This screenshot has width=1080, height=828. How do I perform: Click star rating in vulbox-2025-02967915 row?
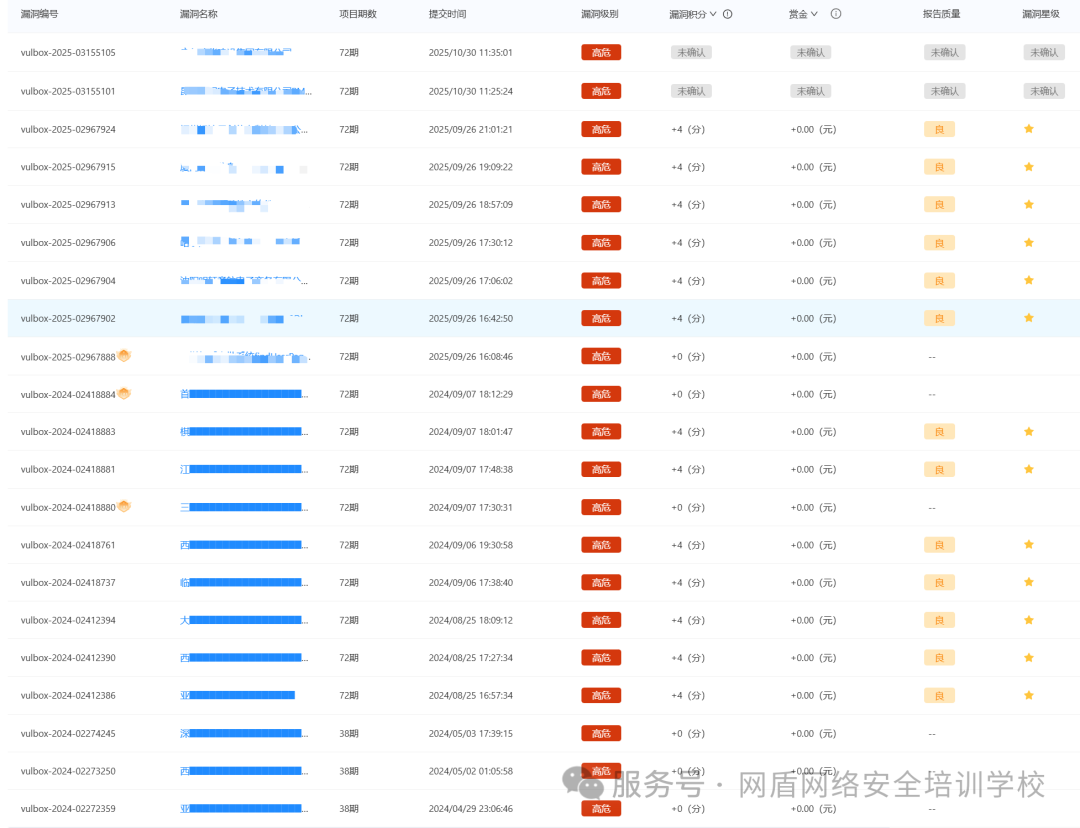coord(1029,167)
